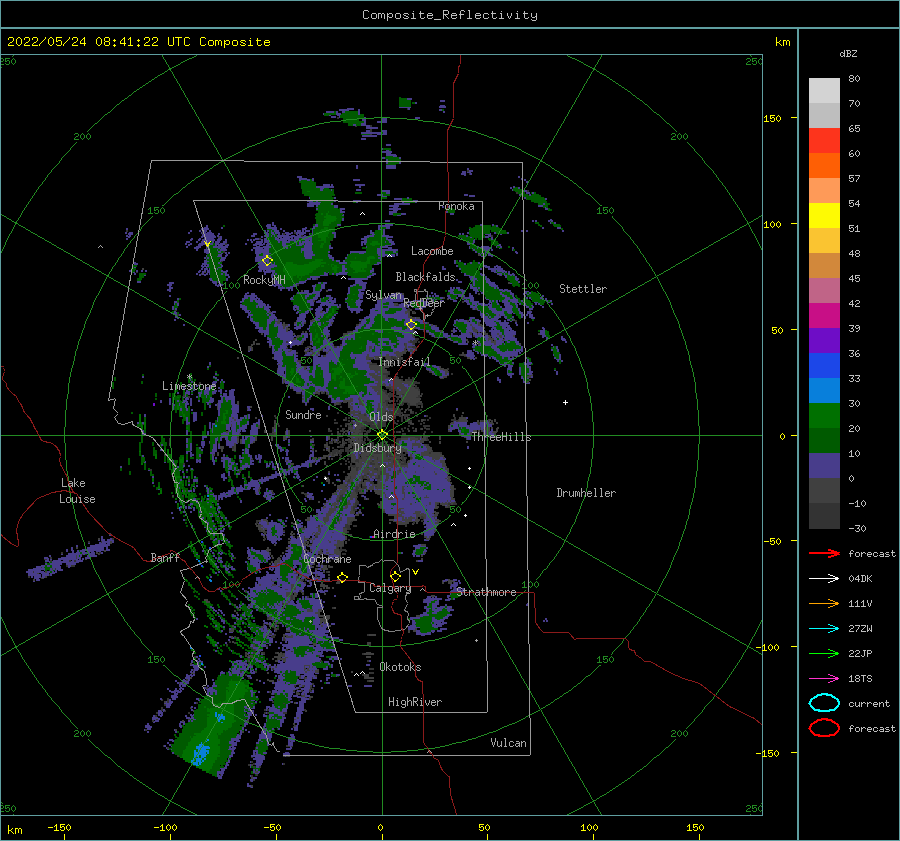Click the white plus marker below Stettler
Image resolution: width=900 pixels, height=841 pixels.
pos(565,402)
